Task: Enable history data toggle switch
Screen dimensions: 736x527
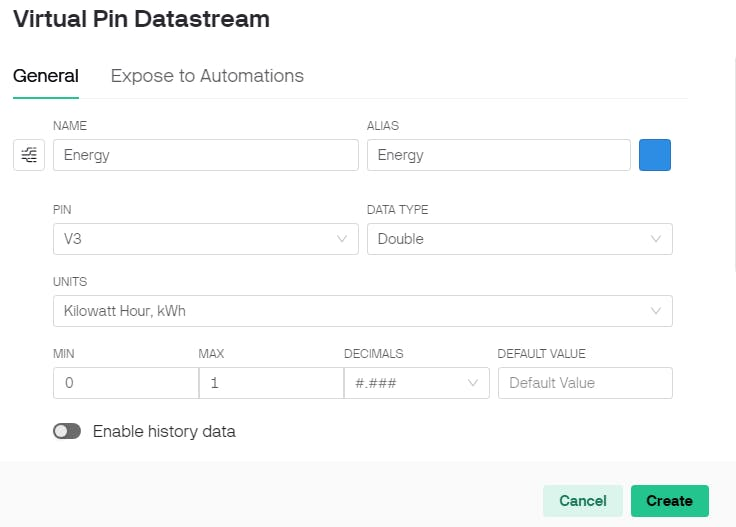Action: coord(67,431)
